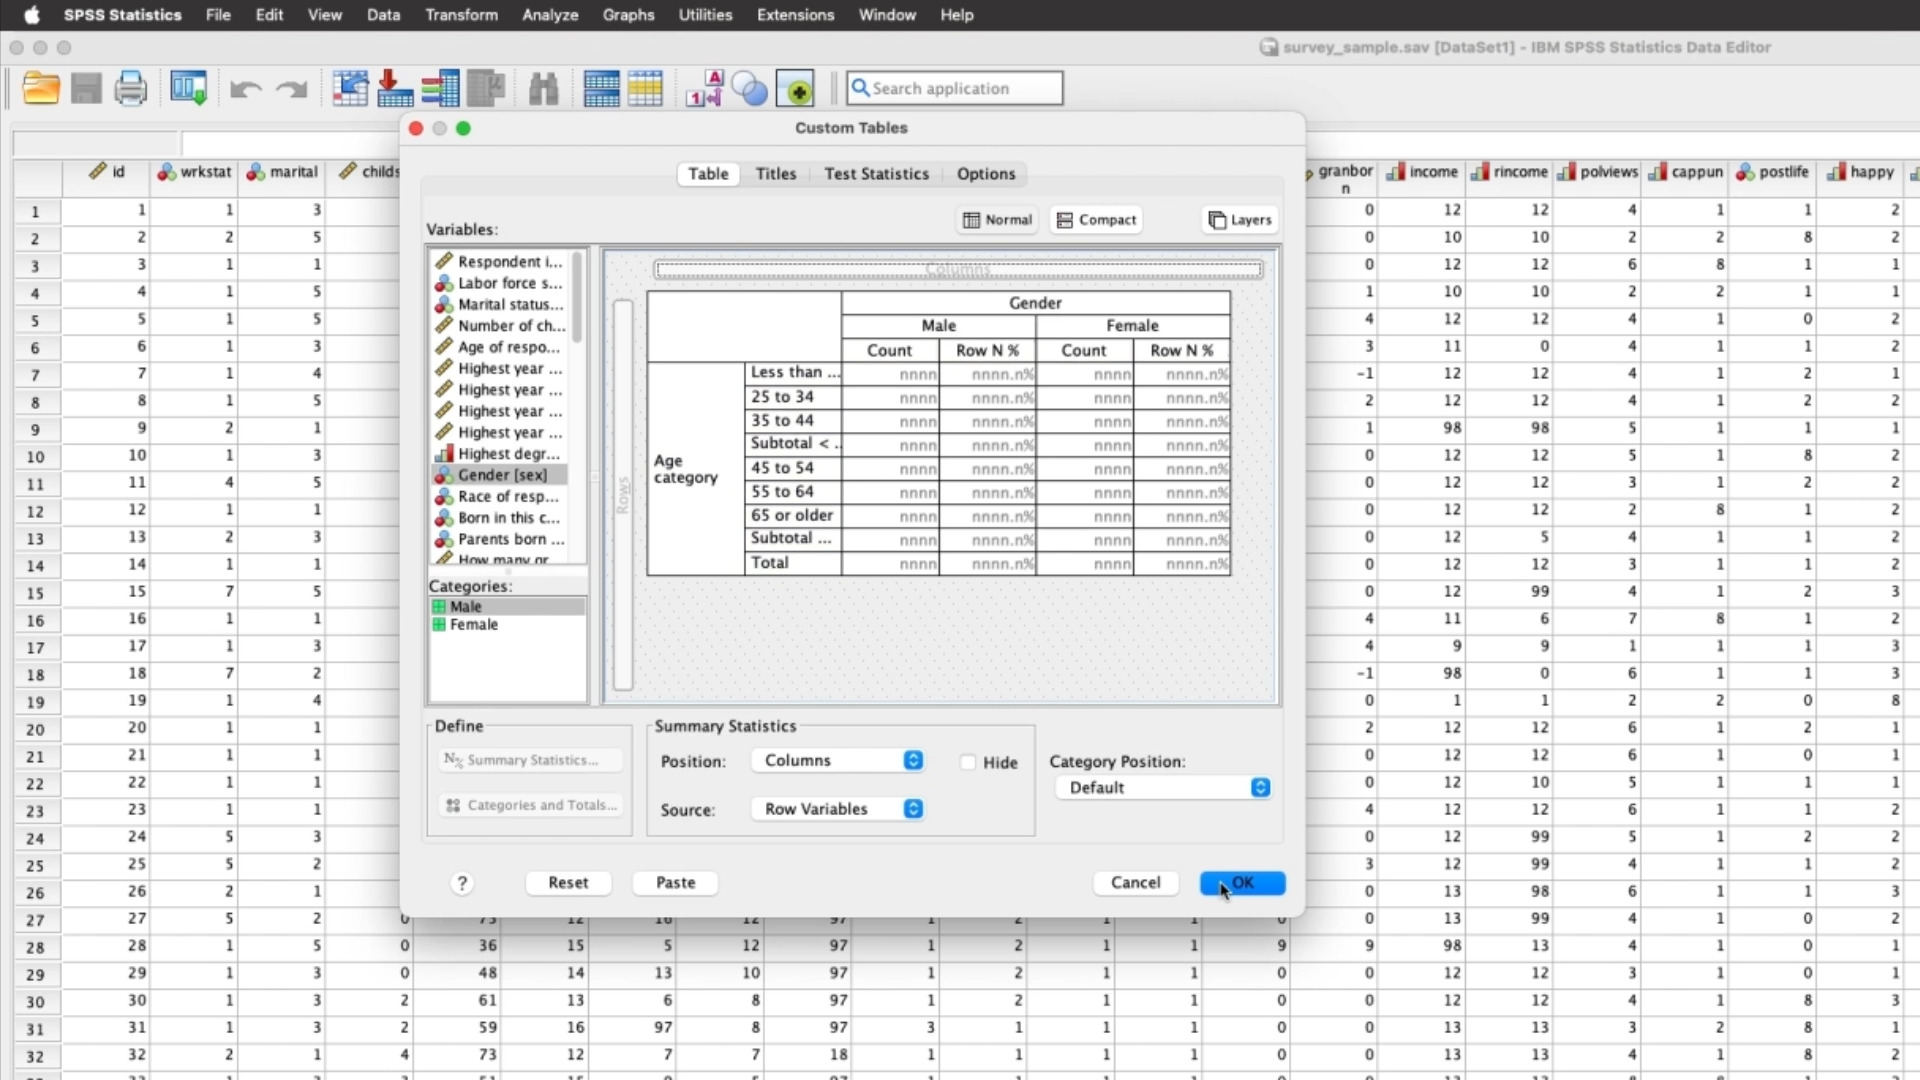Open the Extensions menu
1920x1080 pixels.
pos(795,15)
